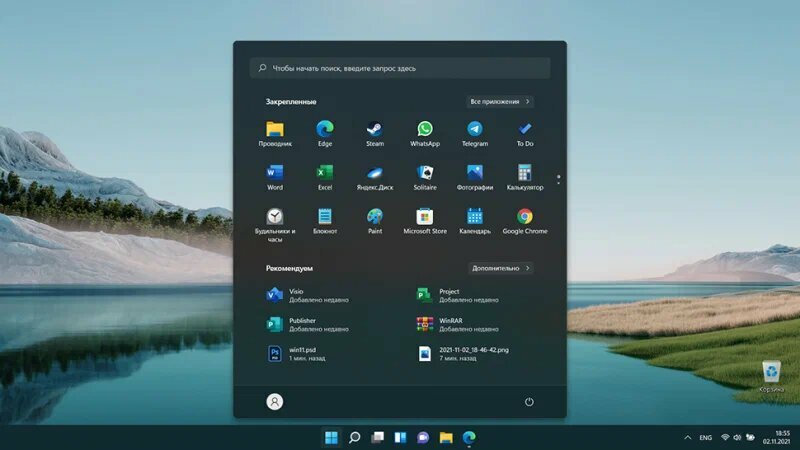Click the Дополнительно button

pos(501,268)
